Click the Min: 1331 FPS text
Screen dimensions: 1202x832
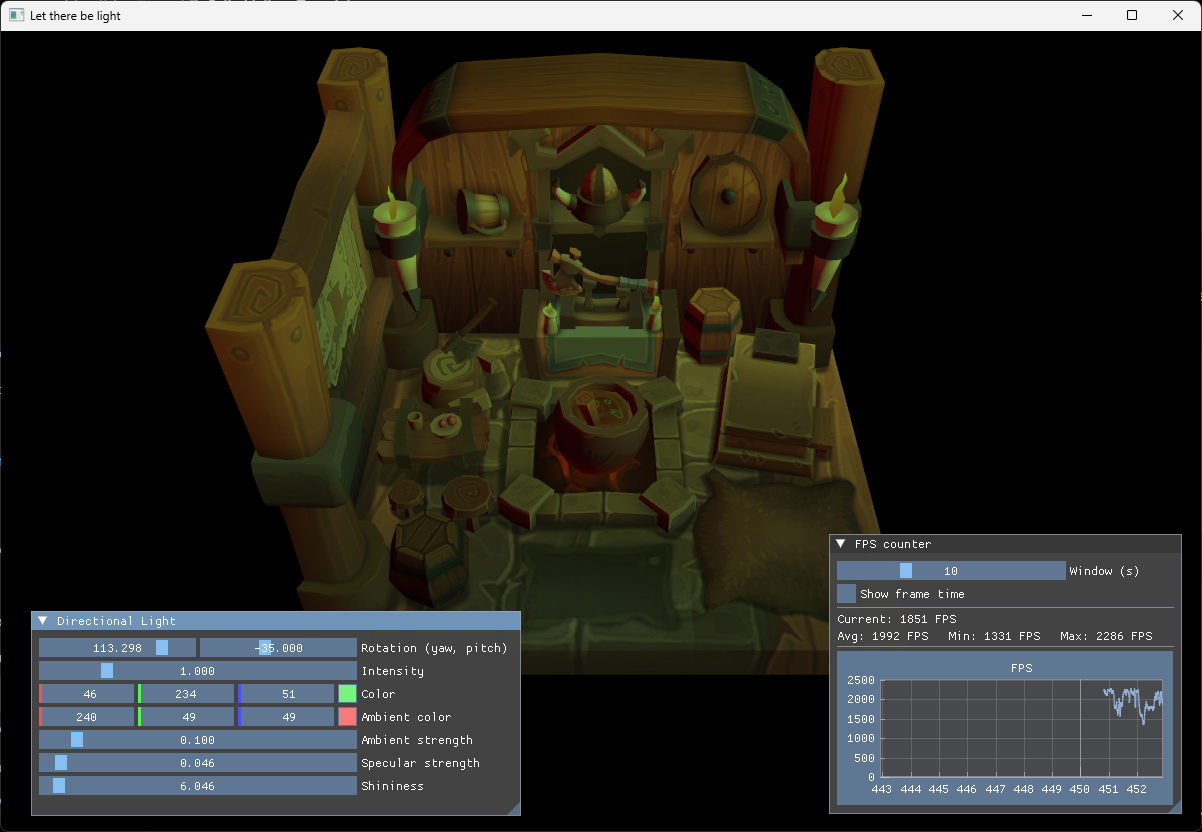pos(995,636)
